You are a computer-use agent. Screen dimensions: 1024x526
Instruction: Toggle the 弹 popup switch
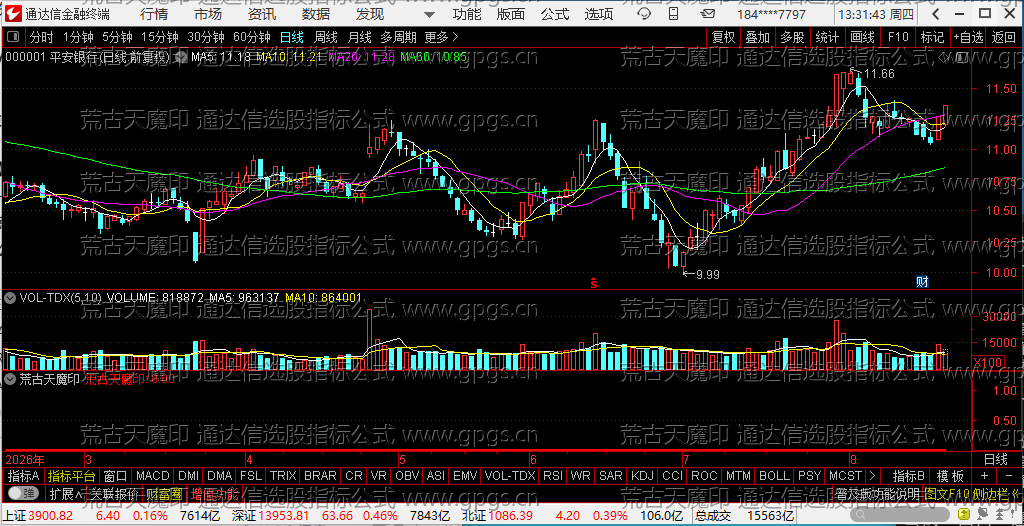[22, 493]
